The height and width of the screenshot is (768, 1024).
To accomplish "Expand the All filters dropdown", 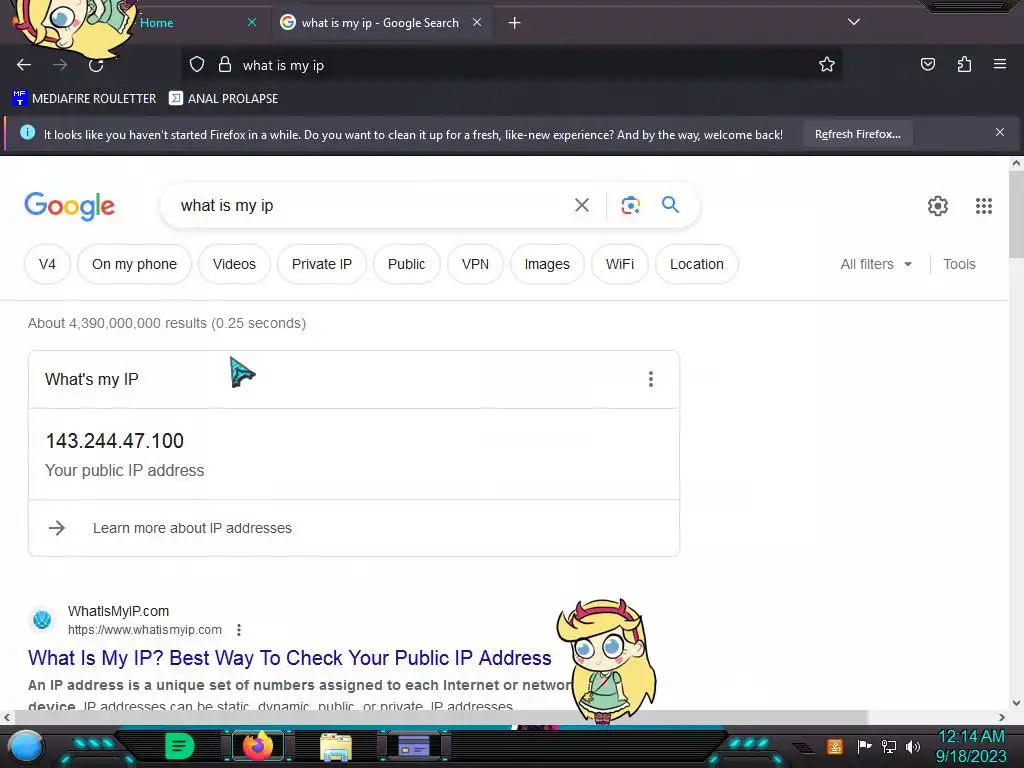I will tap(876, 264).
